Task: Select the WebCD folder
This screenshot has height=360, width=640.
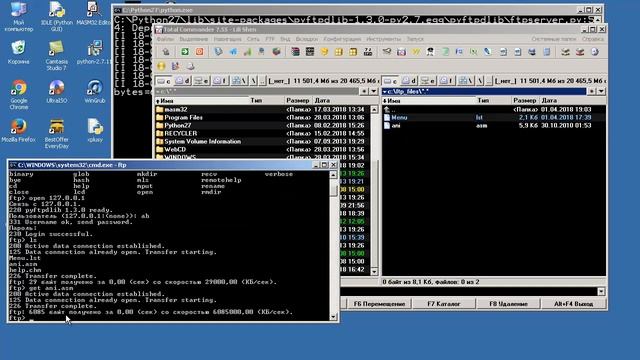Action: tap(262, 149)
